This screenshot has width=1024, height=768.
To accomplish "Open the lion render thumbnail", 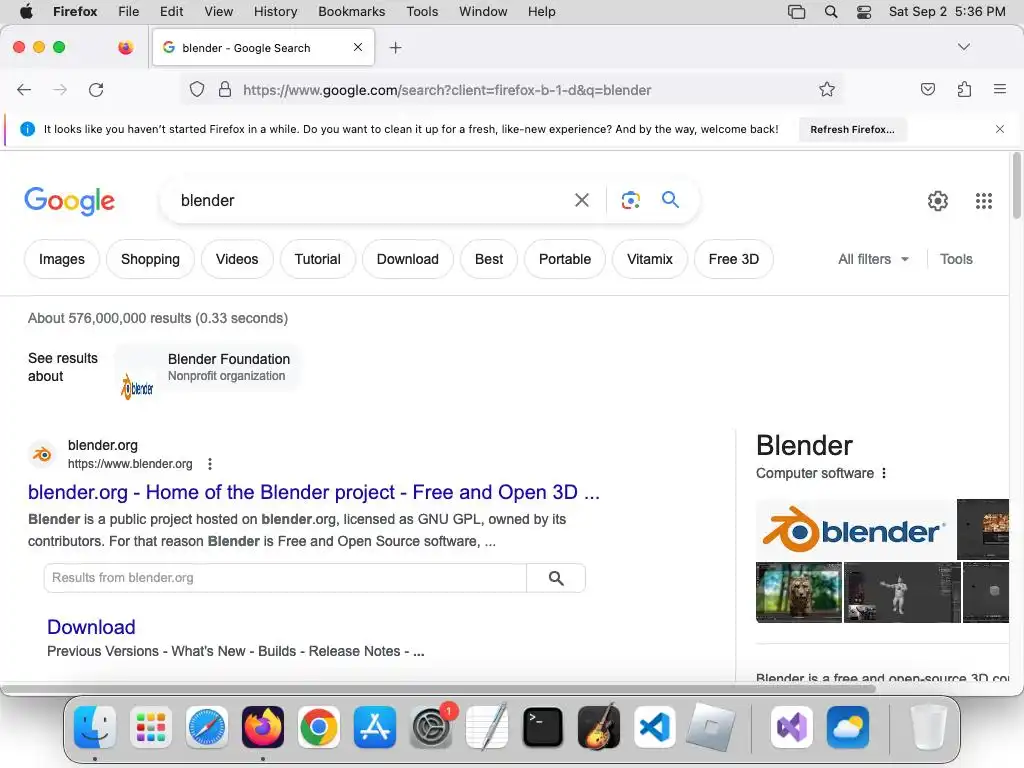I will pyautogui.click(x=799, y=592).
